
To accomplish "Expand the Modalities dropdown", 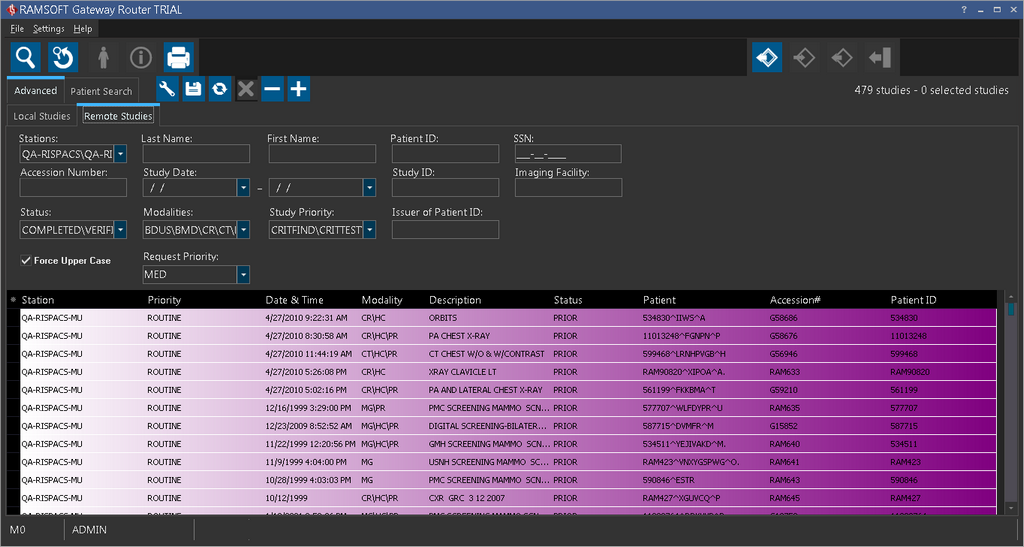I will coord(243,230).
